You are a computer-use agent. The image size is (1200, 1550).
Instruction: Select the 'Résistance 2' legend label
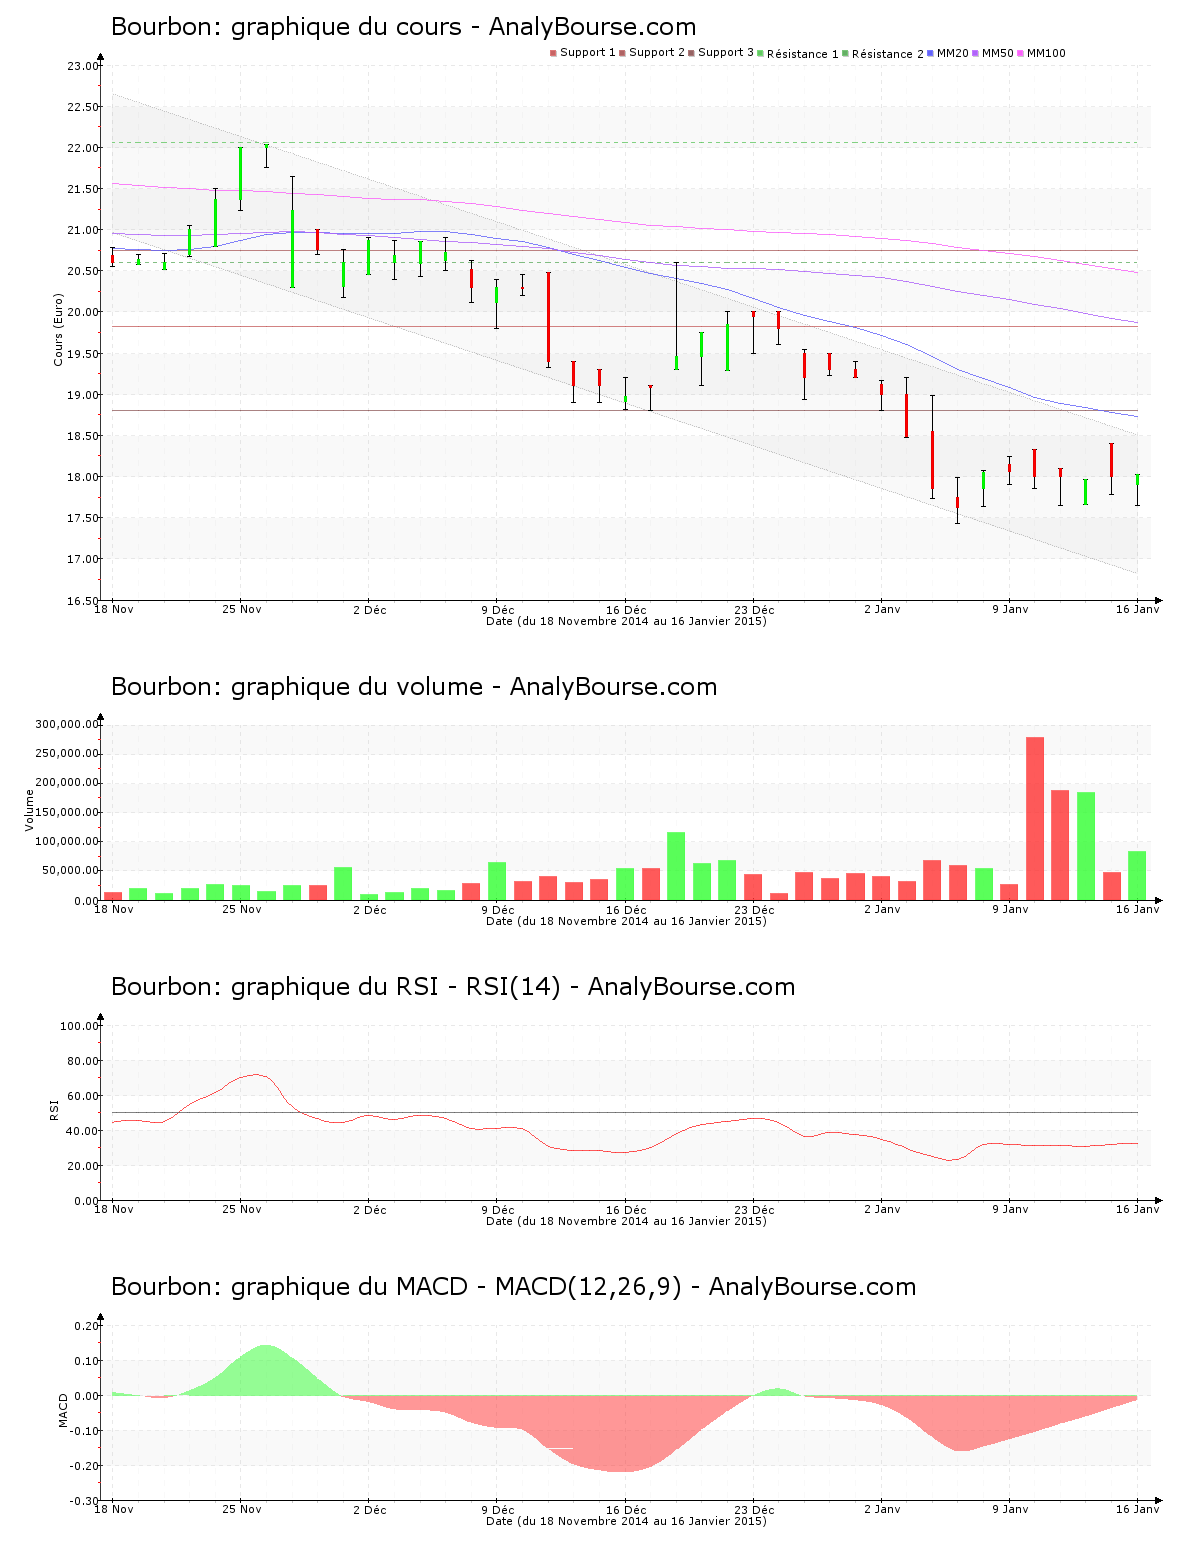tap(888, 54)
